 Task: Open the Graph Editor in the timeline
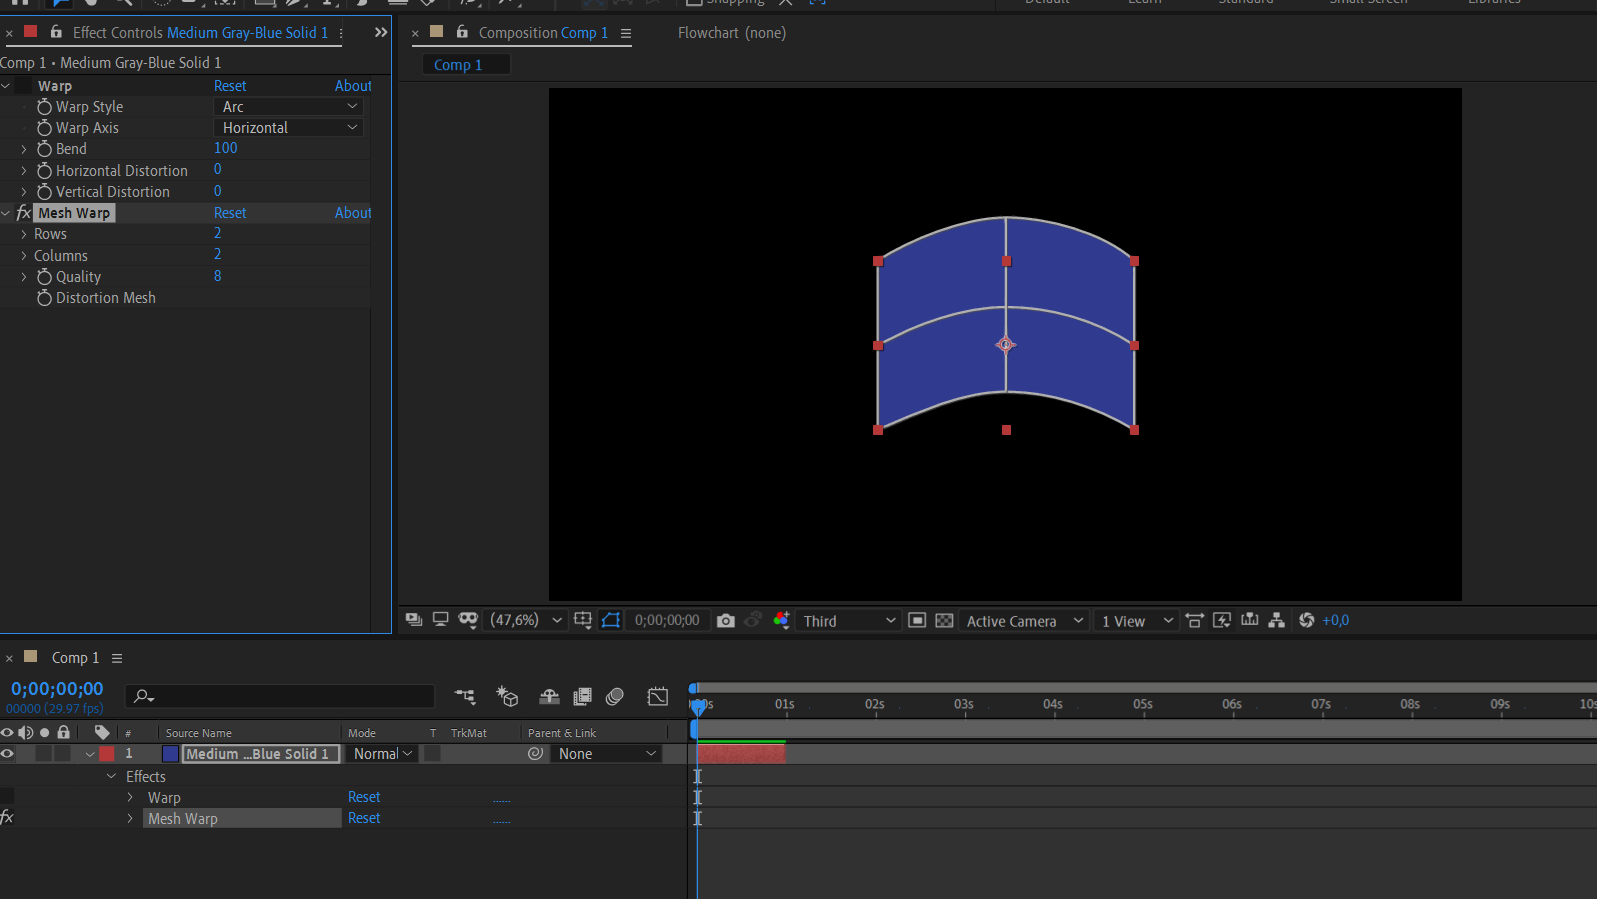click(x=657, y=697)
